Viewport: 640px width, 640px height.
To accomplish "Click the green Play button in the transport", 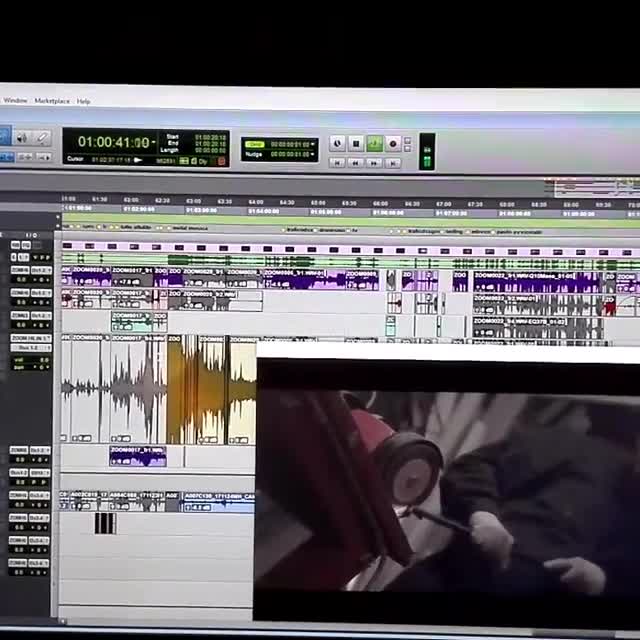I will tap(375, 143).
